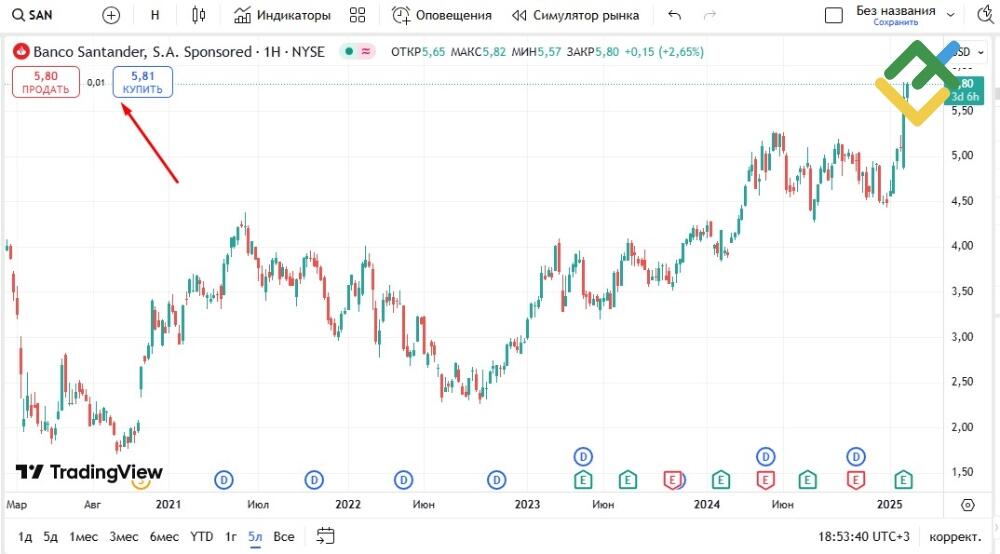Redo the chart action
Viewport: 1000px width, 554px height.
click(x=710, y=15)
